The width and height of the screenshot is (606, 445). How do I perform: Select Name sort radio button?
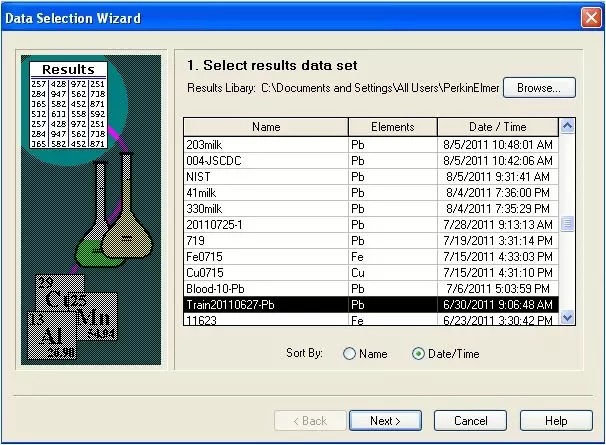point(350,353)
